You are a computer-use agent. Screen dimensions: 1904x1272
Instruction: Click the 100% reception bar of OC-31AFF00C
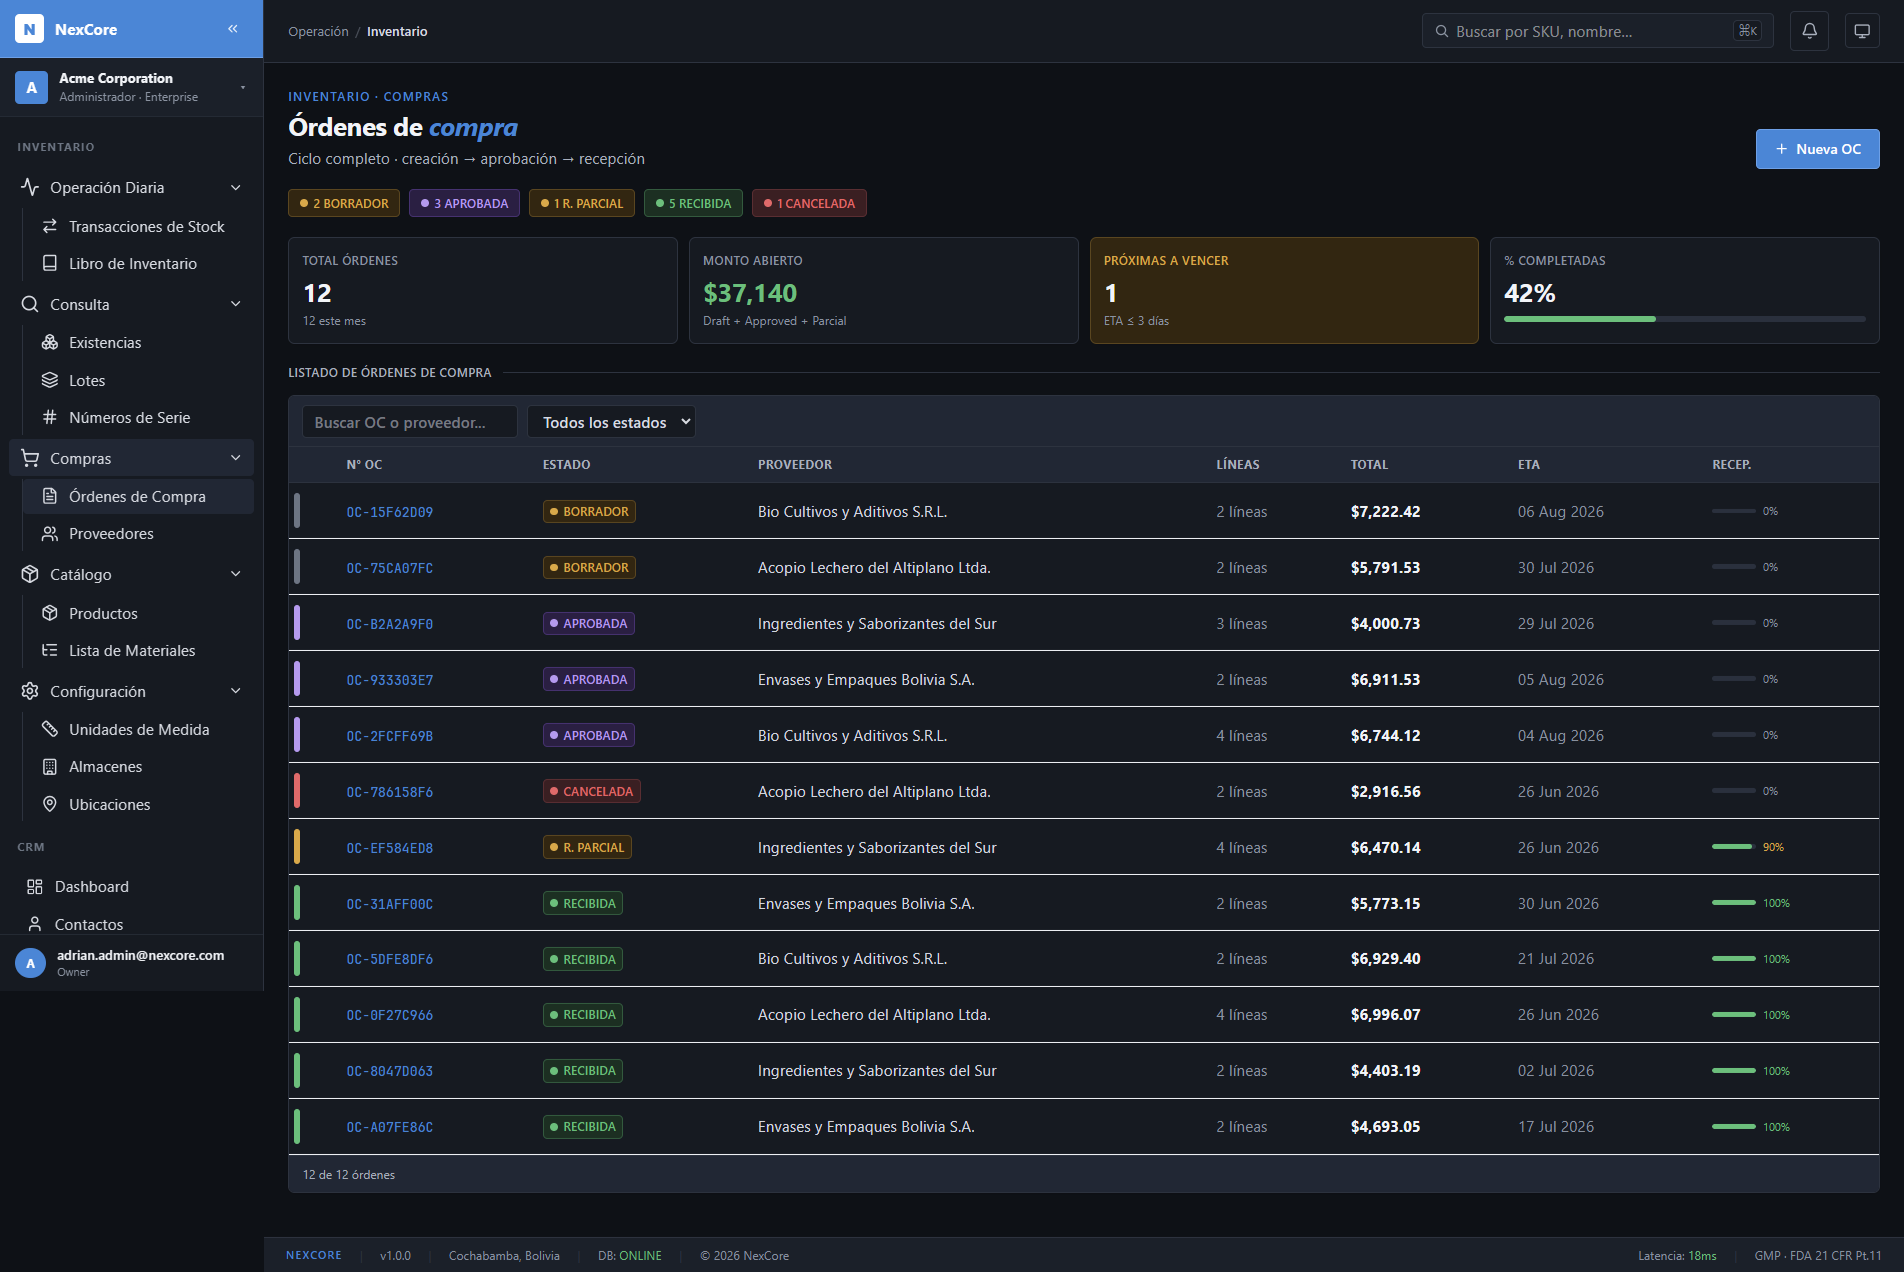coord(1733,903)
